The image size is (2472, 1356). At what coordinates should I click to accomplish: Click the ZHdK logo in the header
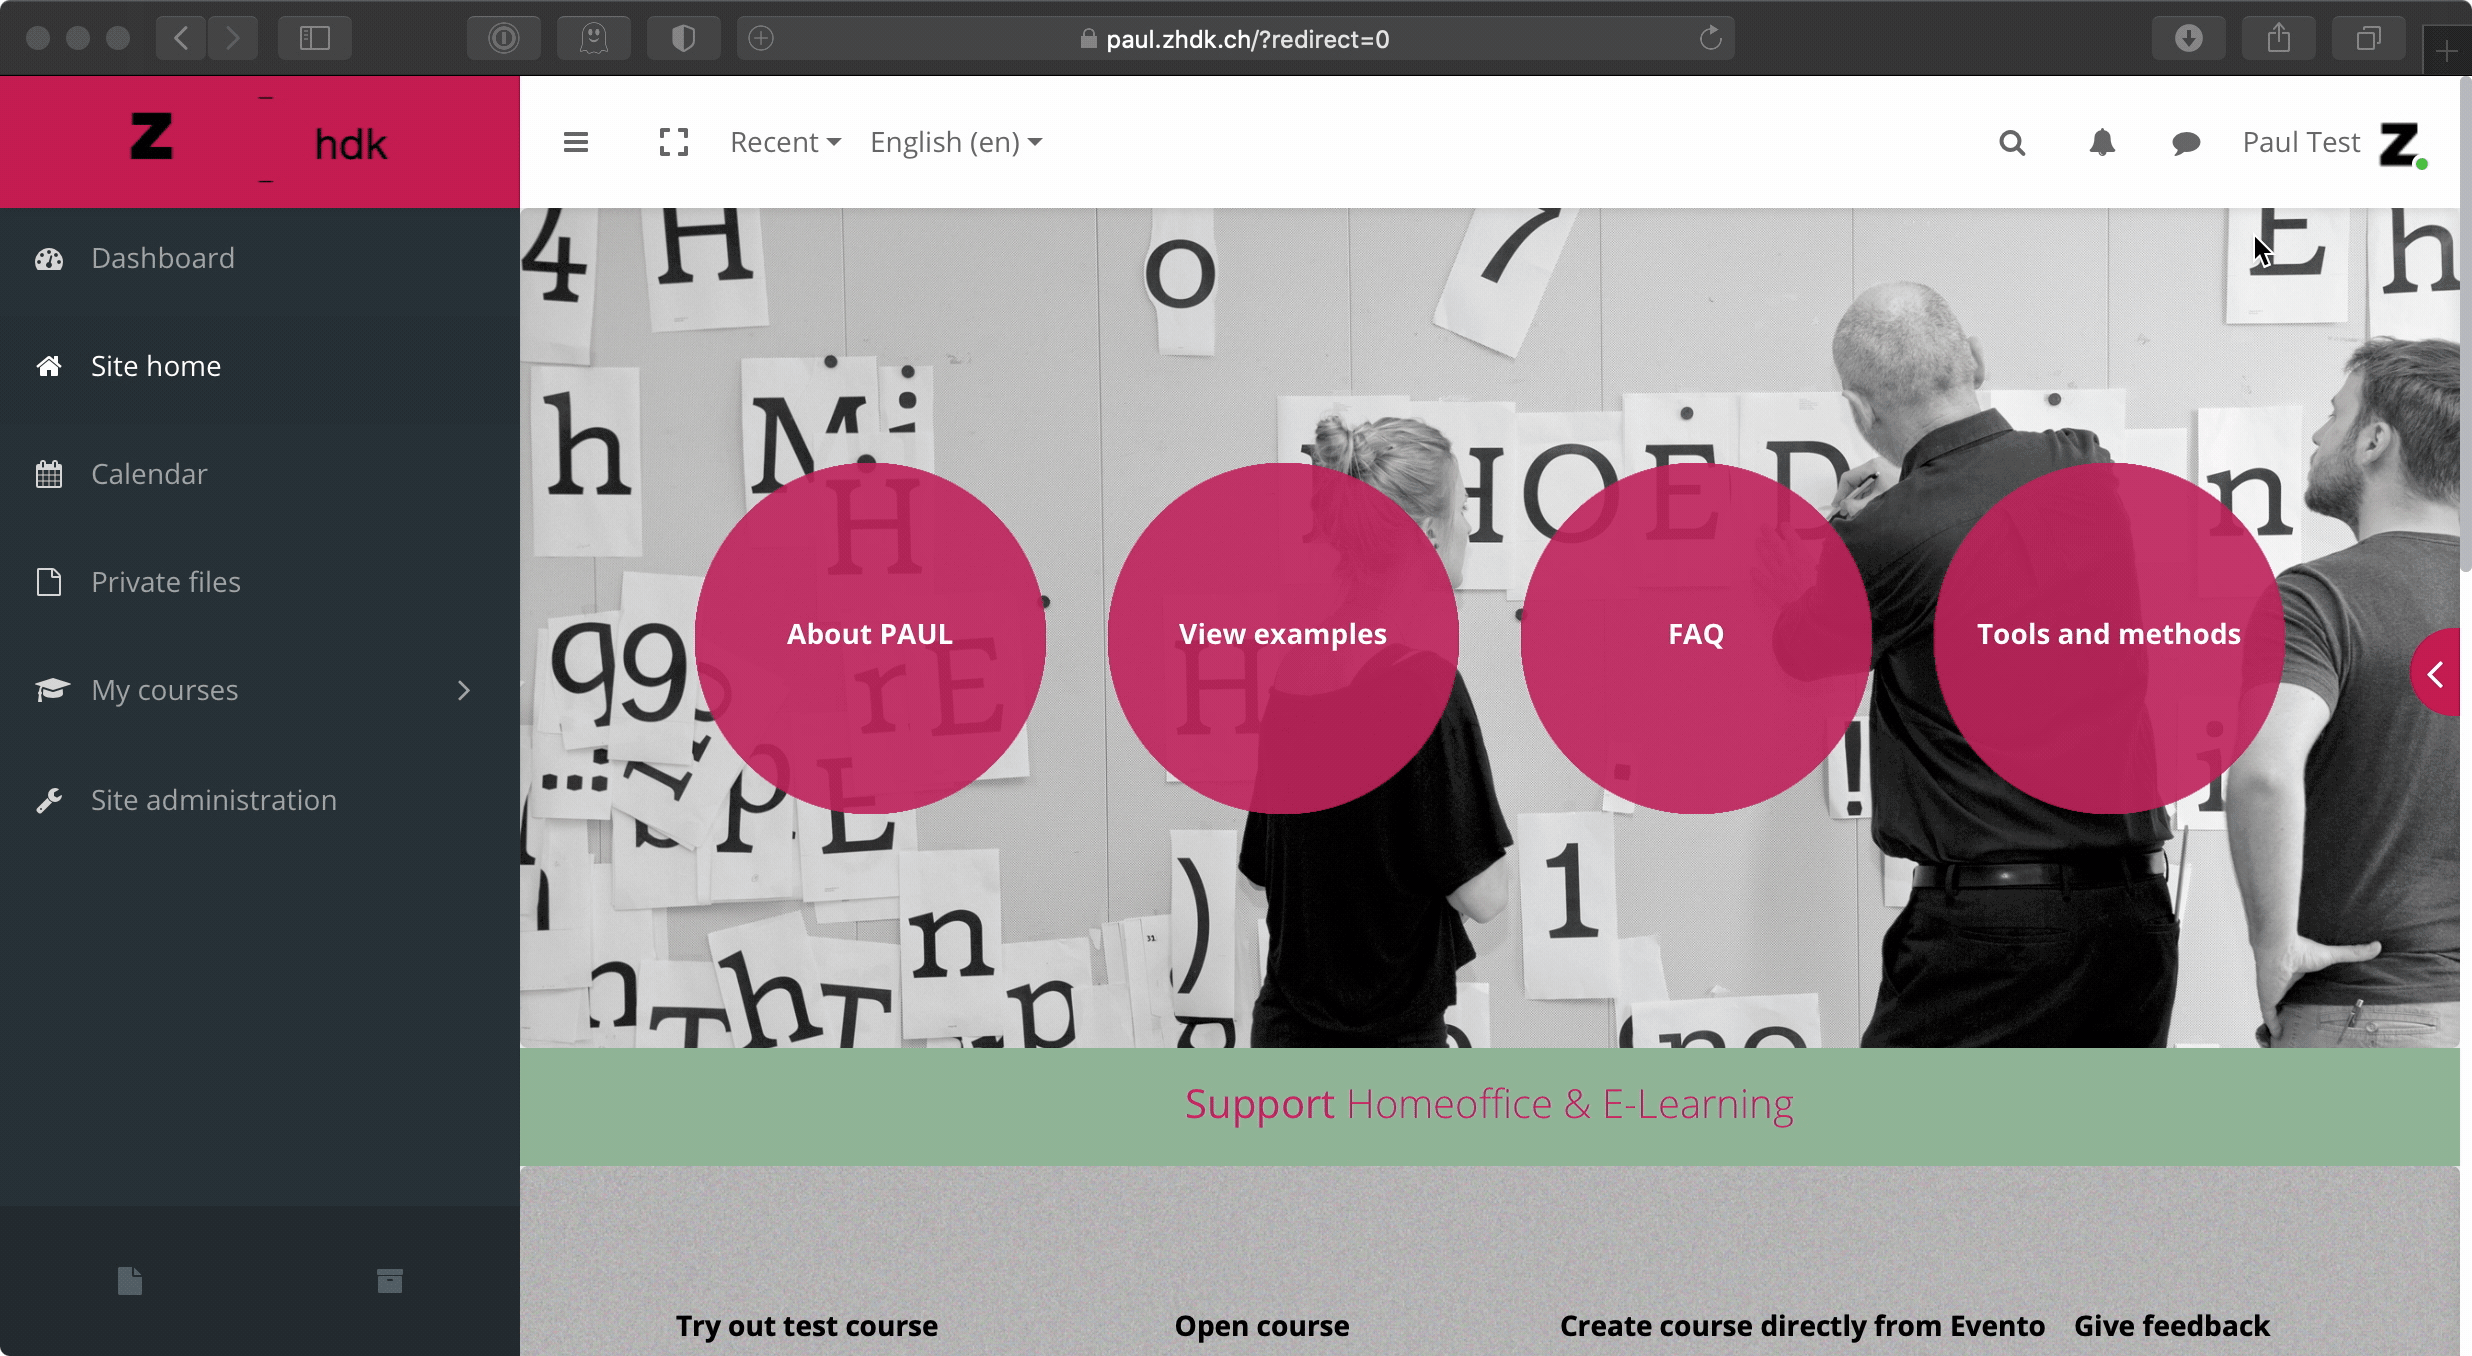259,142
